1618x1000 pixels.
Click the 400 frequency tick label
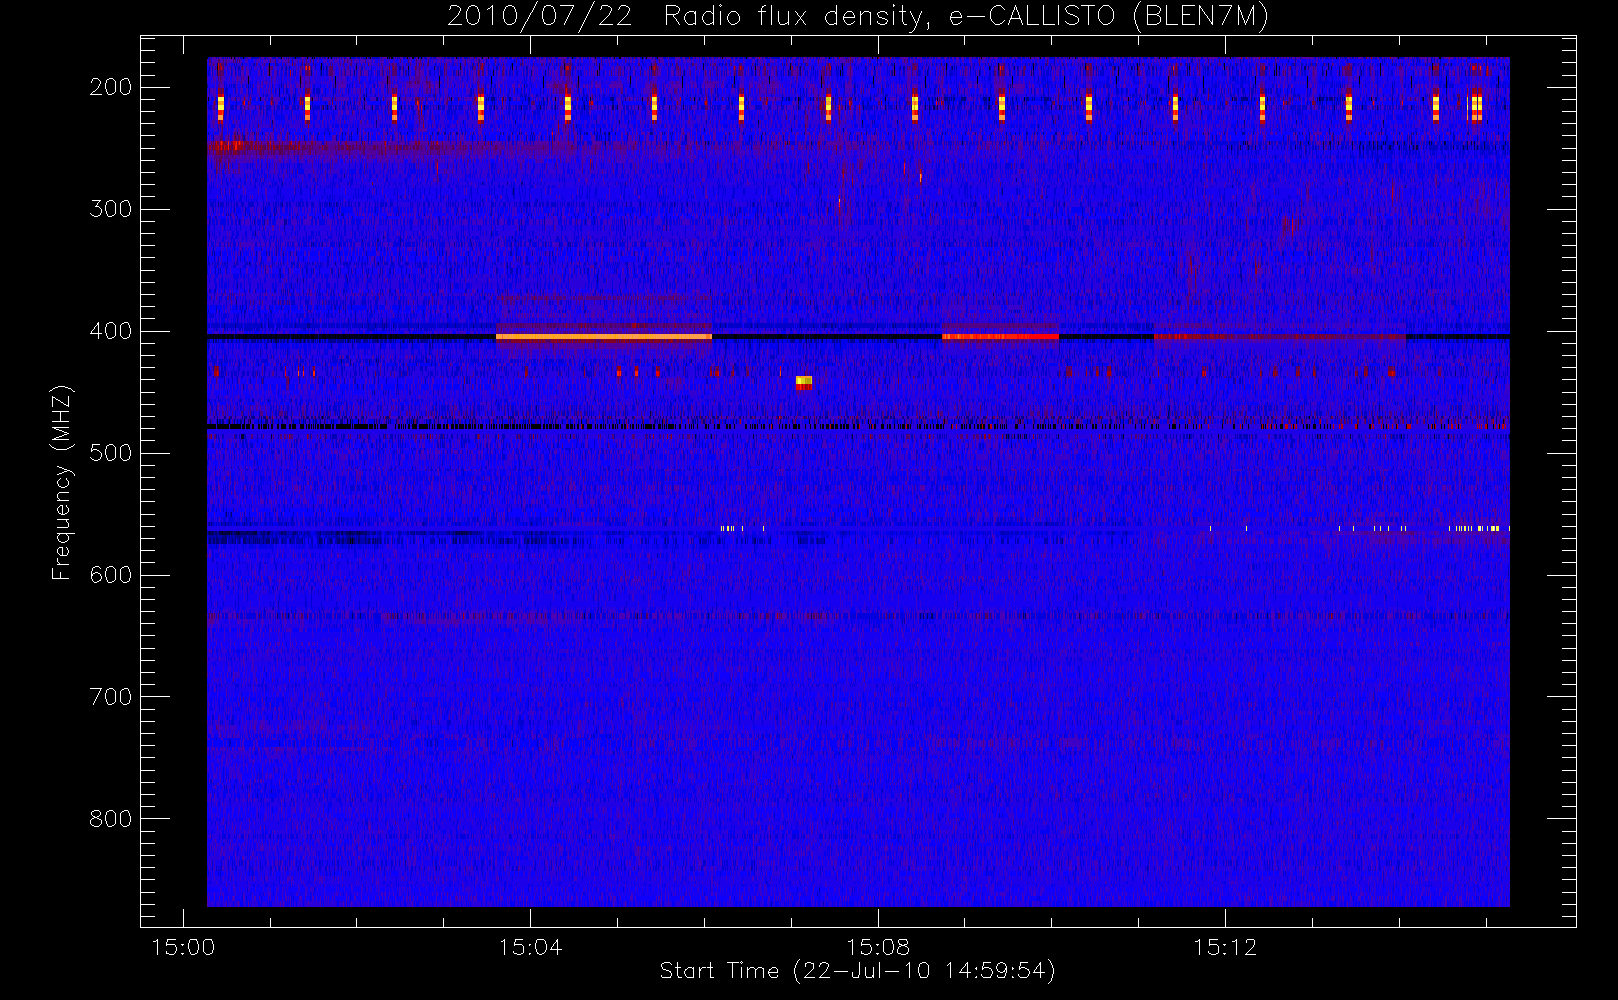(111, 331)
